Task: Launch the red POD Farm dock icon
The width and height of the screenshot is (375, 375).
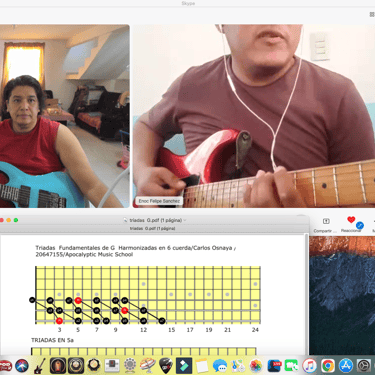Action: point(5,366)
